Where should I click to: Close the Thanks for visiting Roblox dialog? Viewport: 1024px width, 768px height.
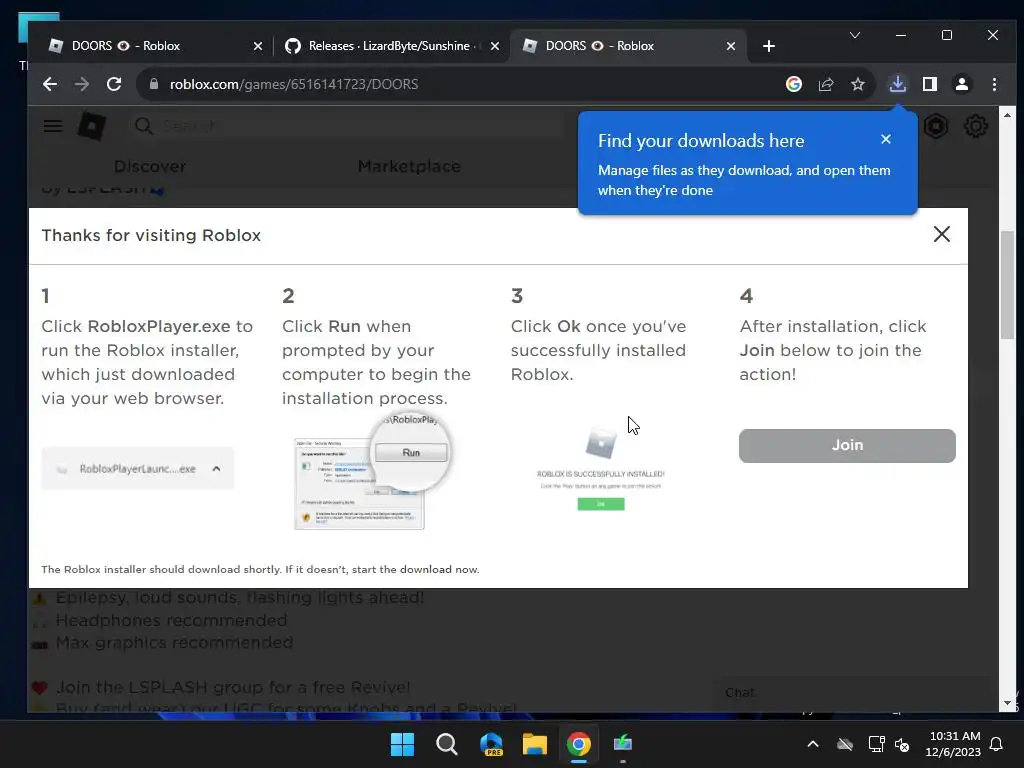(942, 234)
